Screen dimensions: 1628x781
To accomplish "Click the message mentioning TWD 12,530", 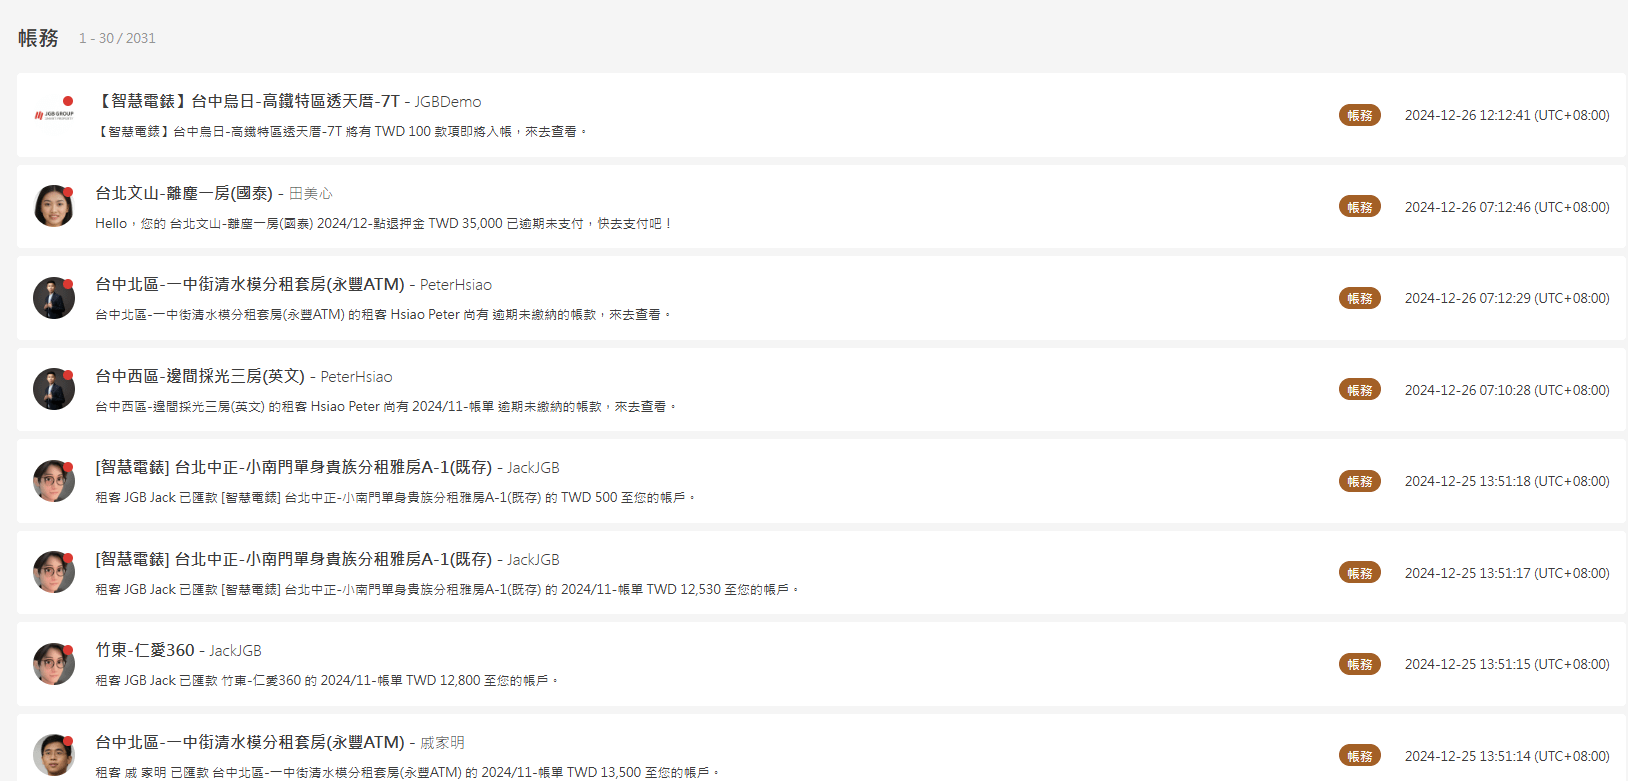I will coord(446,589).
